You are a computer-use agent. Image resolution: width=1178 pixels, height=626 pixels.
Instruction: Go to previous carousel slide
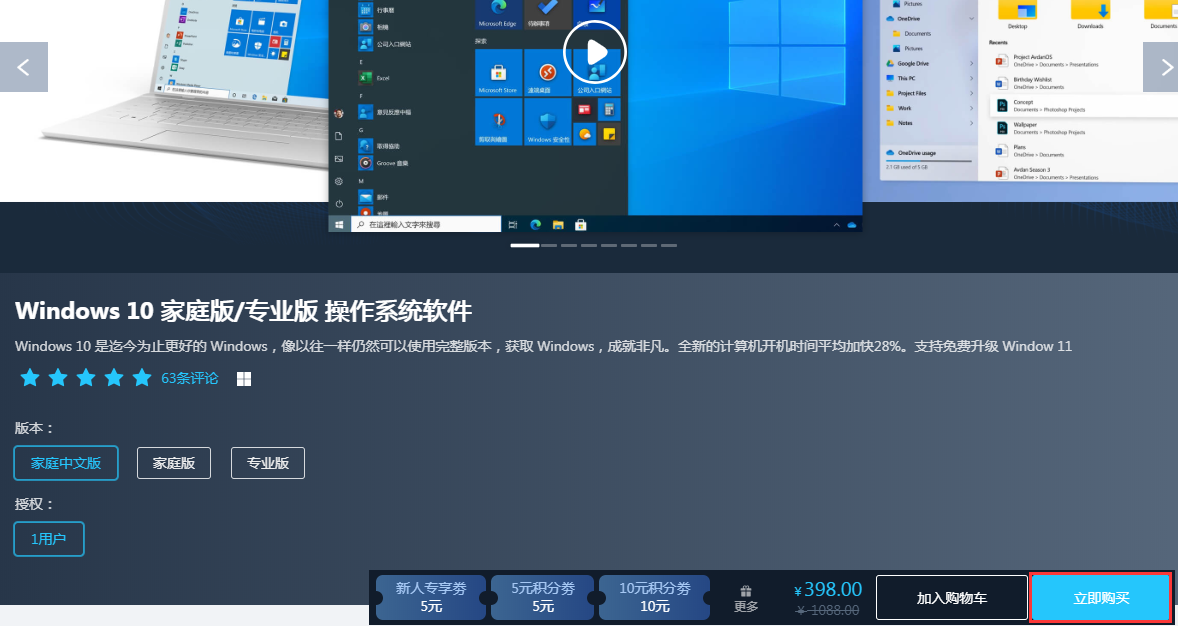24,67
